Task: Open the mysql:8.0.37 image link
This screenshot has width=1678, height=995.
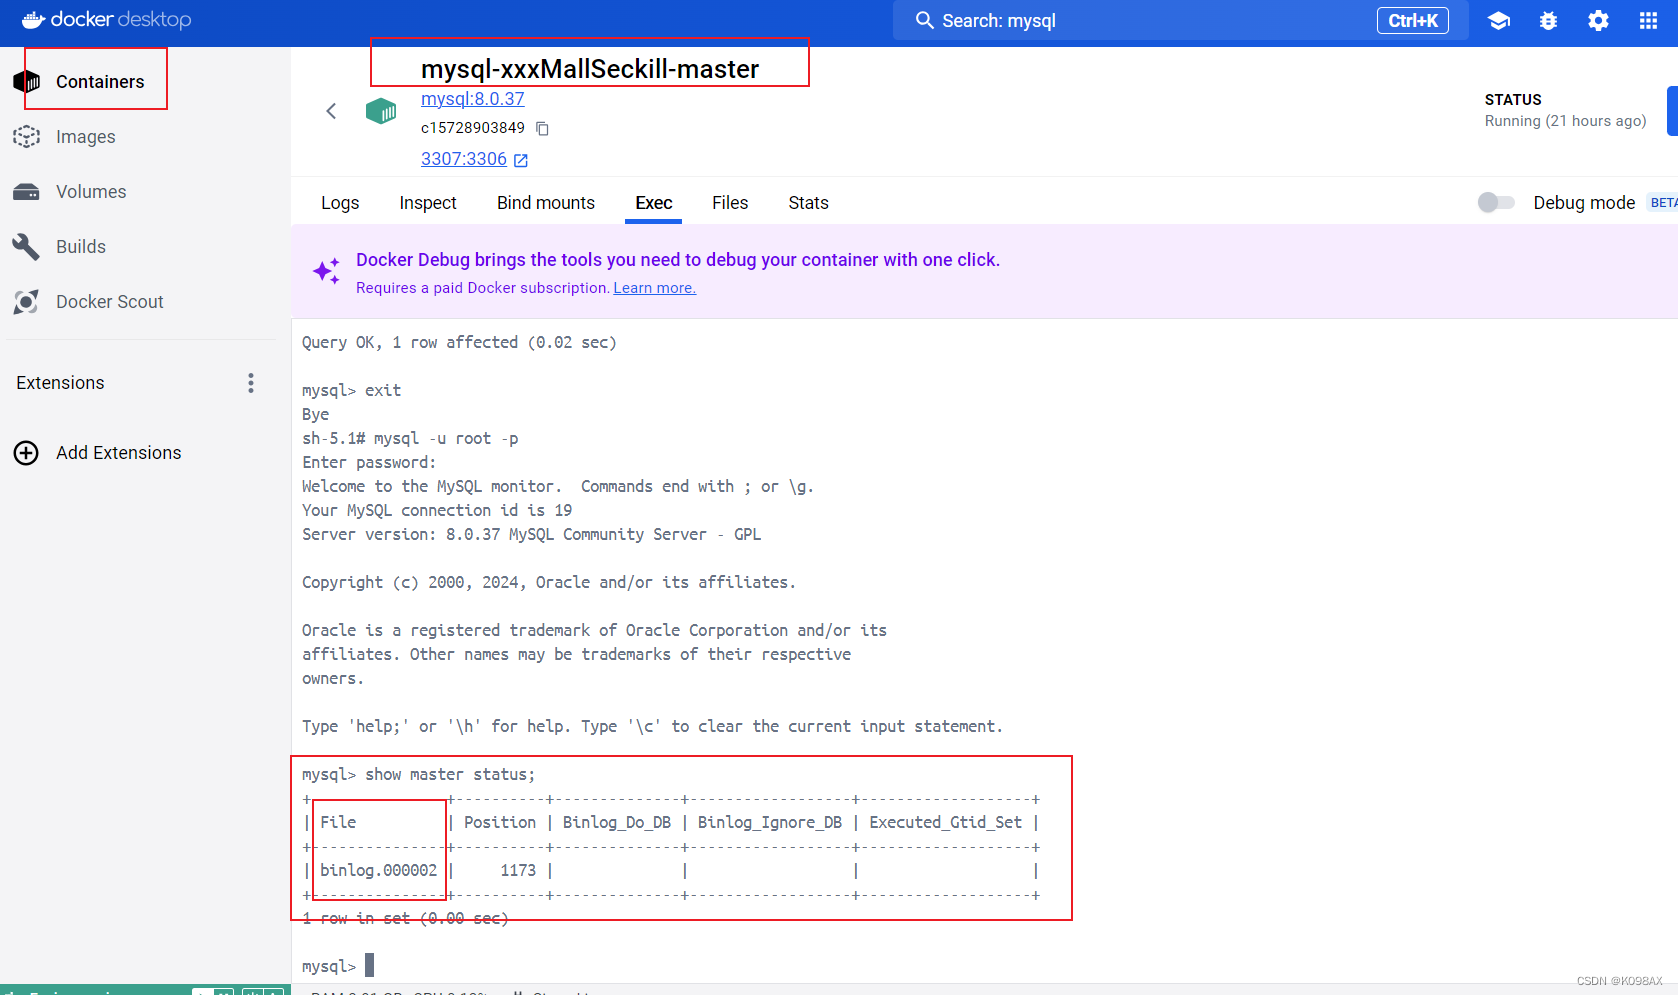Action: click(x=473, y=99)
